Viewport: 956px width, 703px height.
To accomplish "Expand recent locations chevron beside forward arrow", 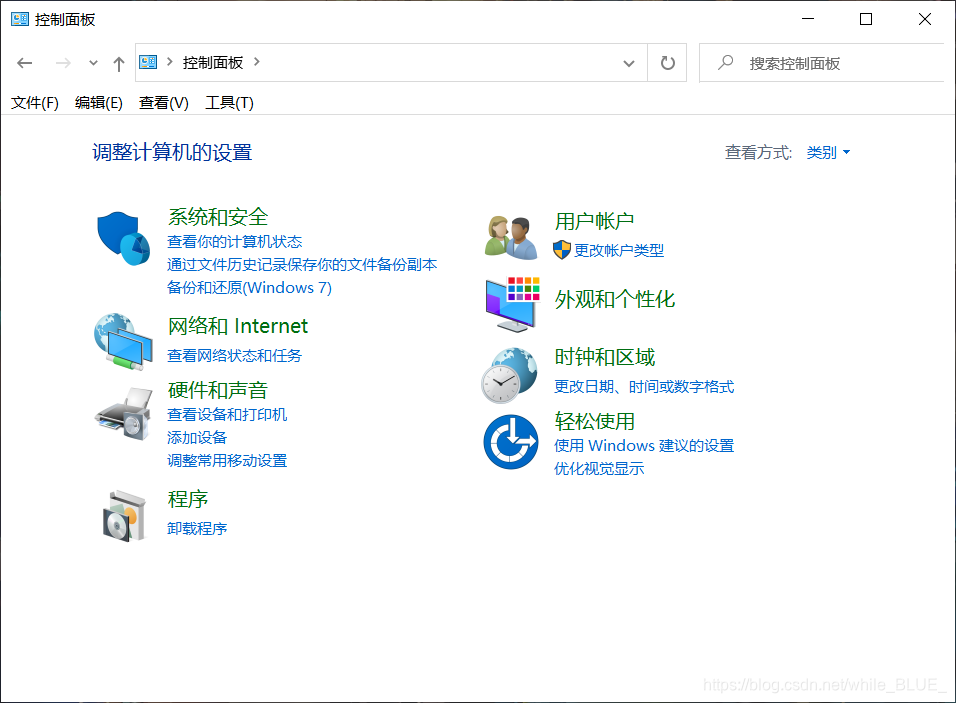I will click(92, 62).
